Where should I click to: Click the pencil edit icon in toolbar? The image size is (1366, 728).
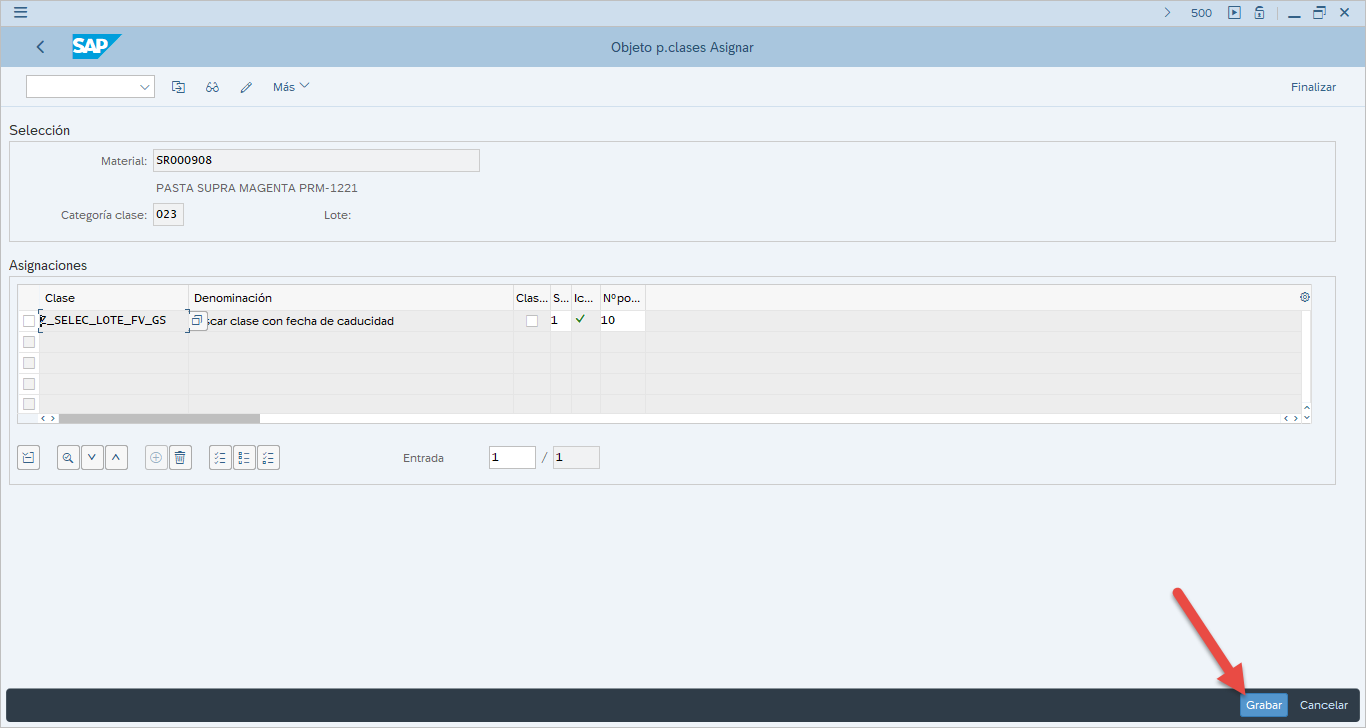(246, 87)
